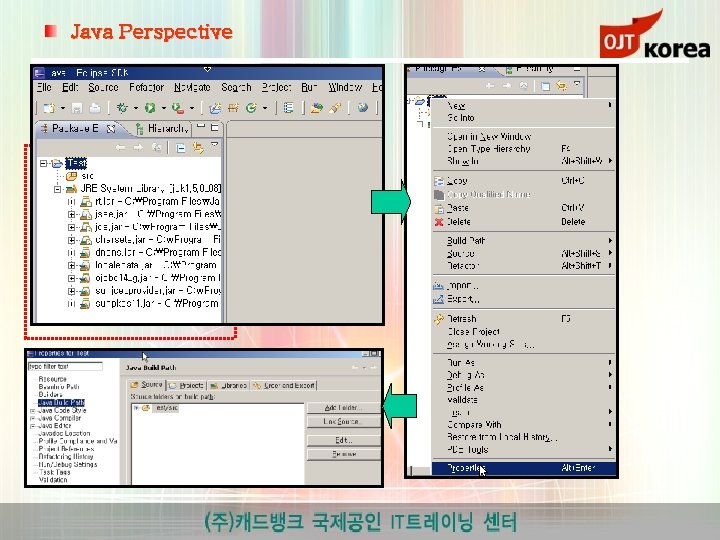
Task: Select Java Build Path in properties tree
Action: (62, 402)
